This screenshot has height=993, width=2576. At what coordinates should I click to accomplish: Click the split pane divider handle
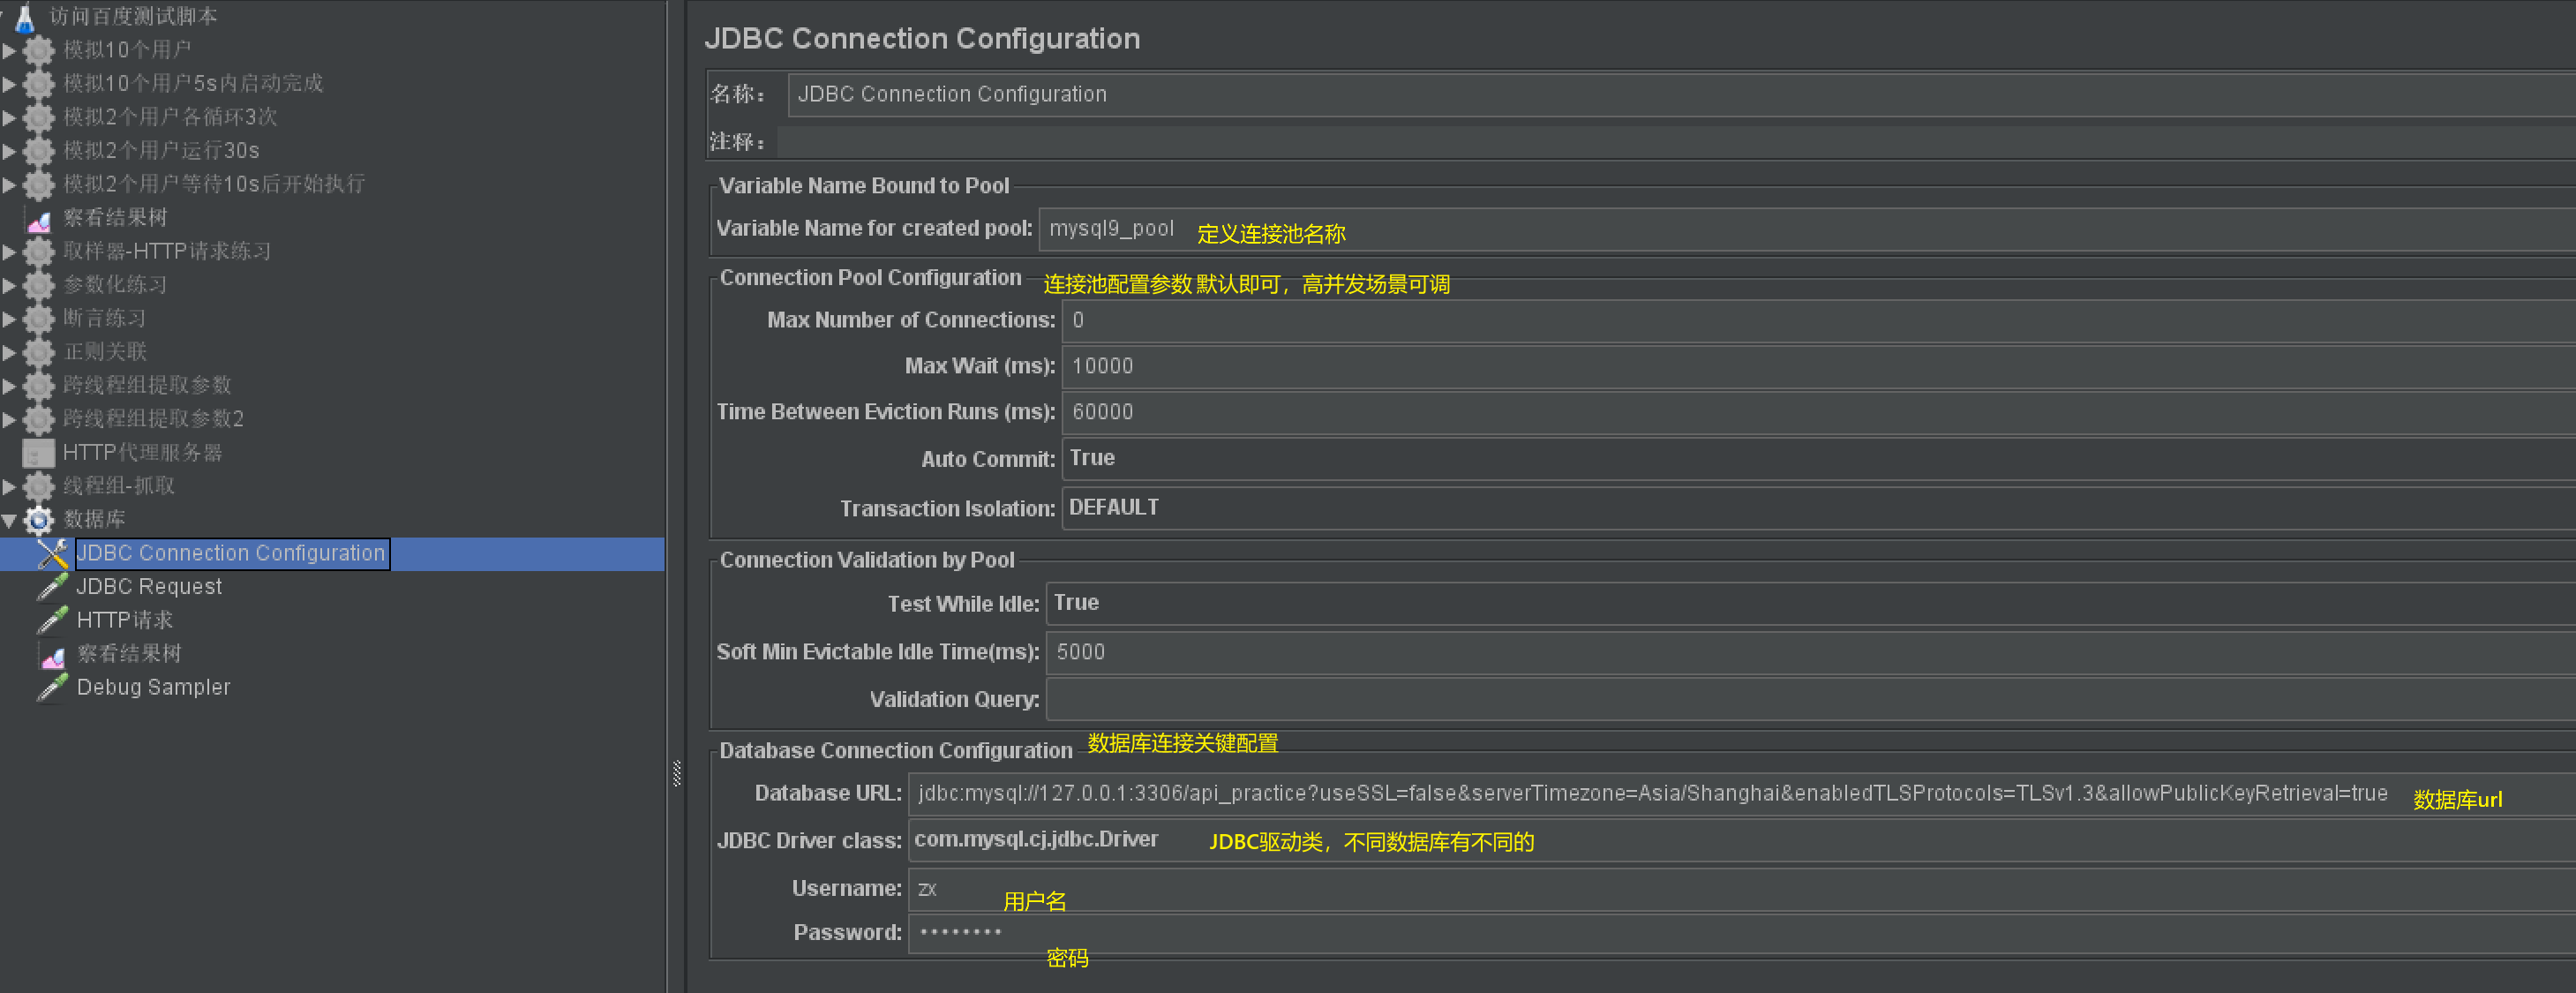[x=677, y=773]
